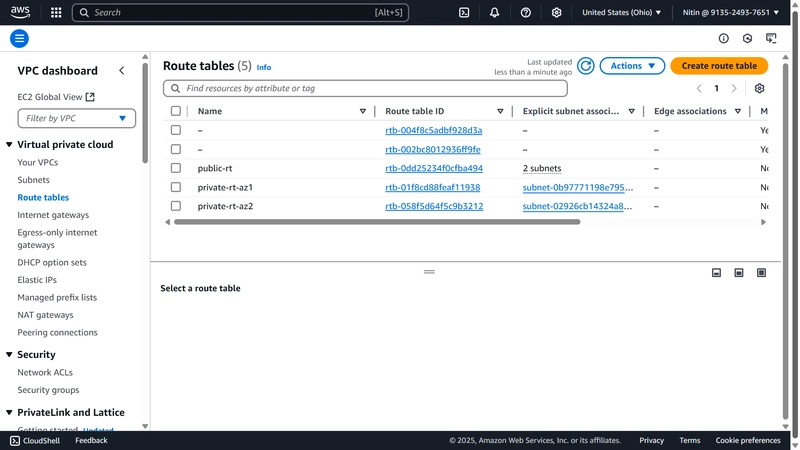
Task: Collapse the VPC dashboard sidebar arrow
Action: coord(121,70)
